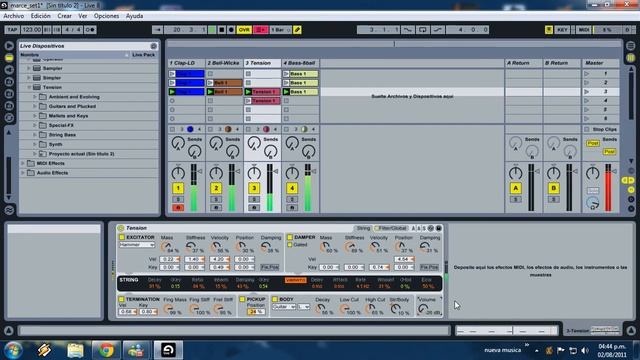Open the Archivo menu

13,16
